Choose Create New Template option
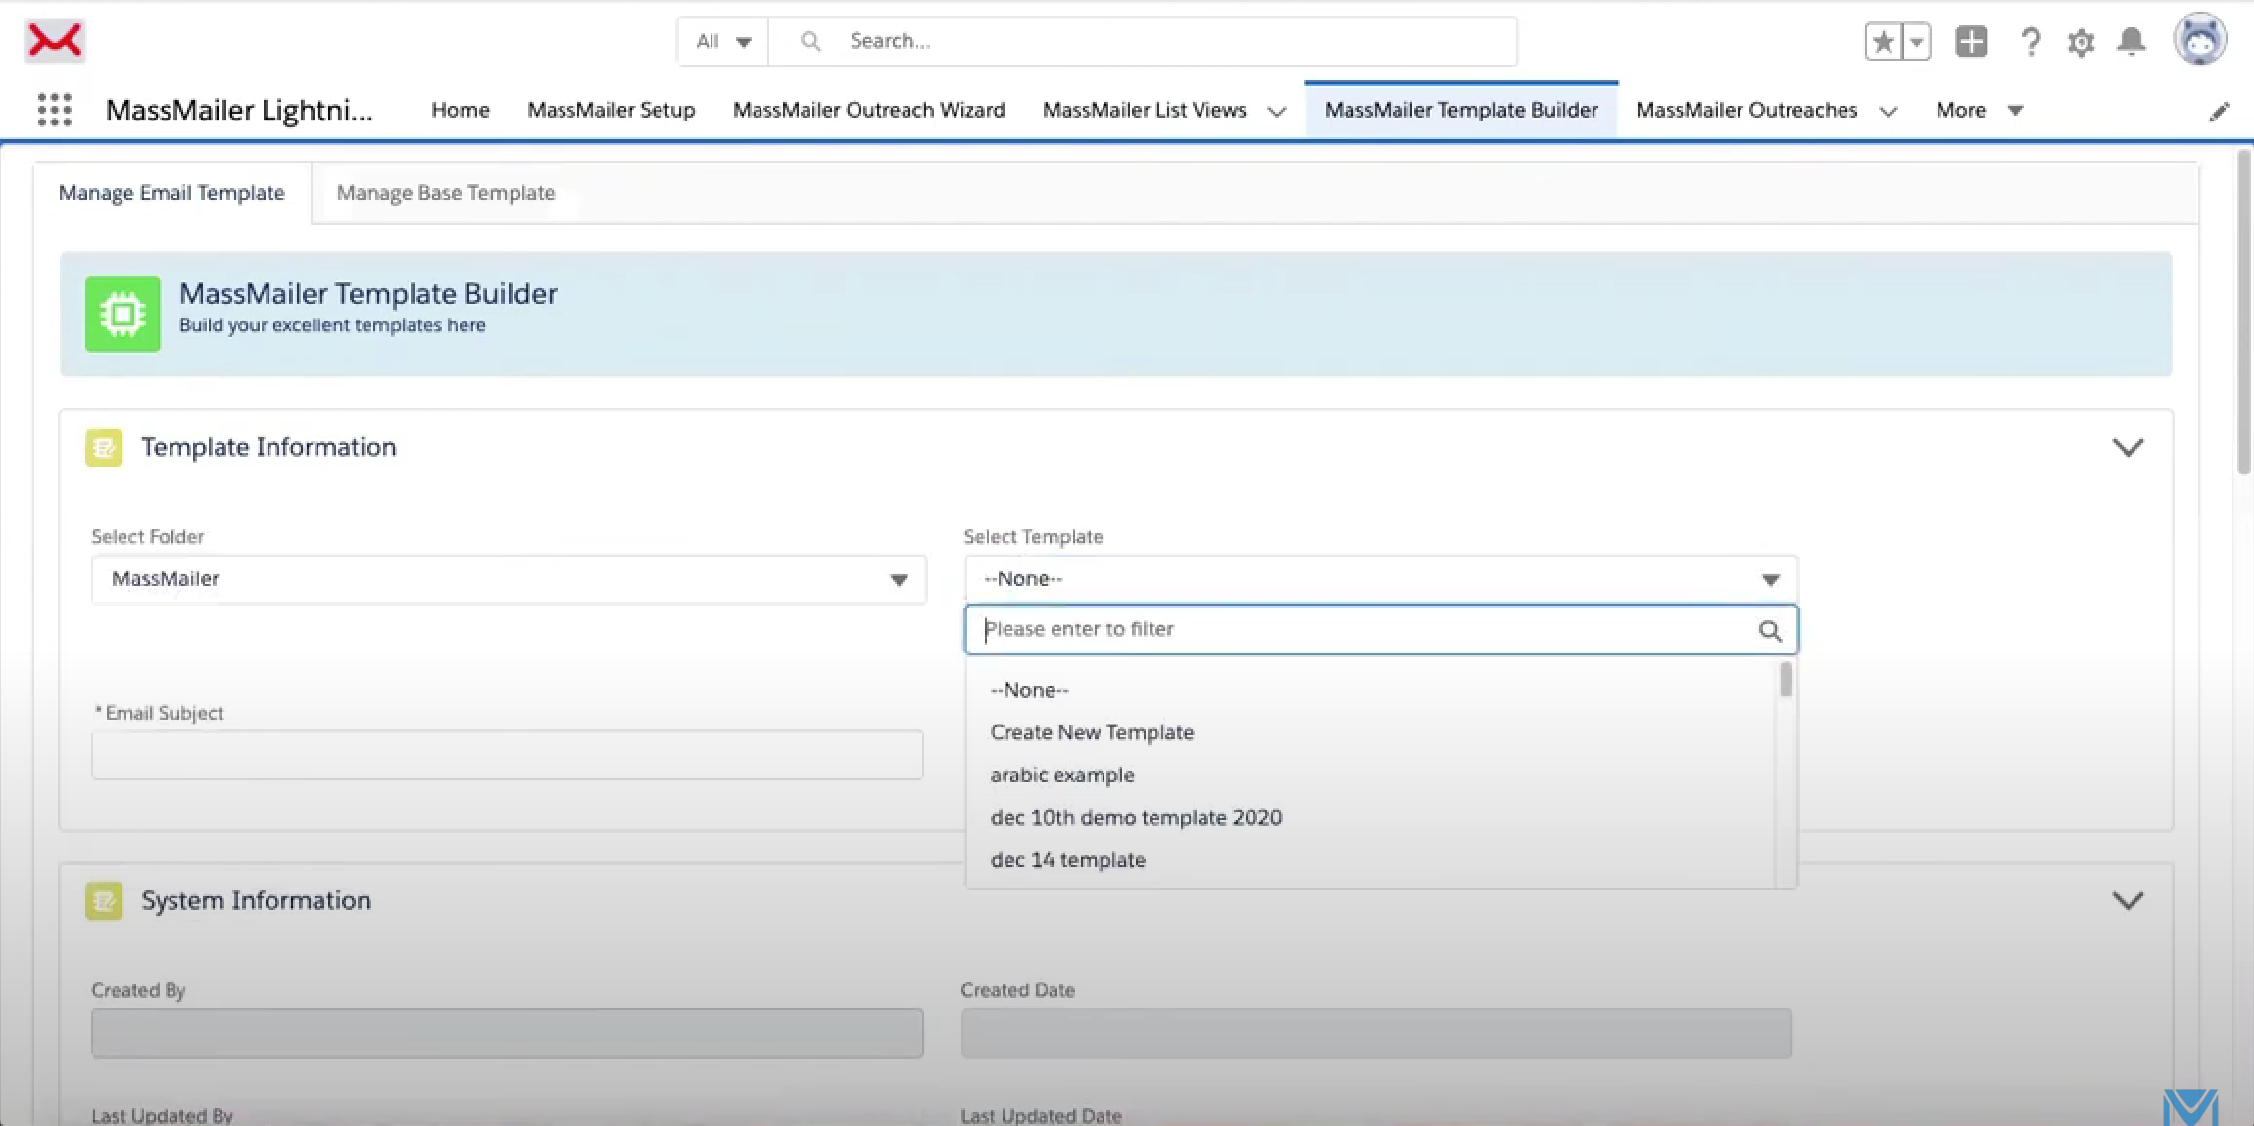The width and height of the screenshot is (2254, 1126). click(1092, 732)
